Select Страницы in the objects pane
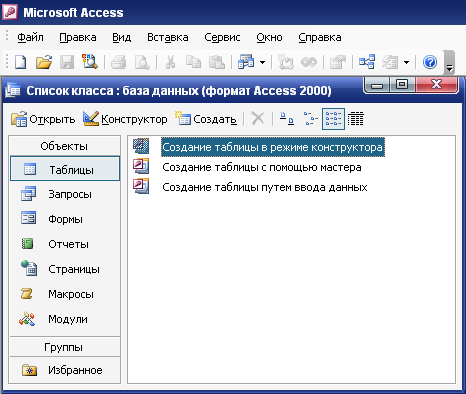The width and height of the screenshot is (466, 394). tap(65, 269)
